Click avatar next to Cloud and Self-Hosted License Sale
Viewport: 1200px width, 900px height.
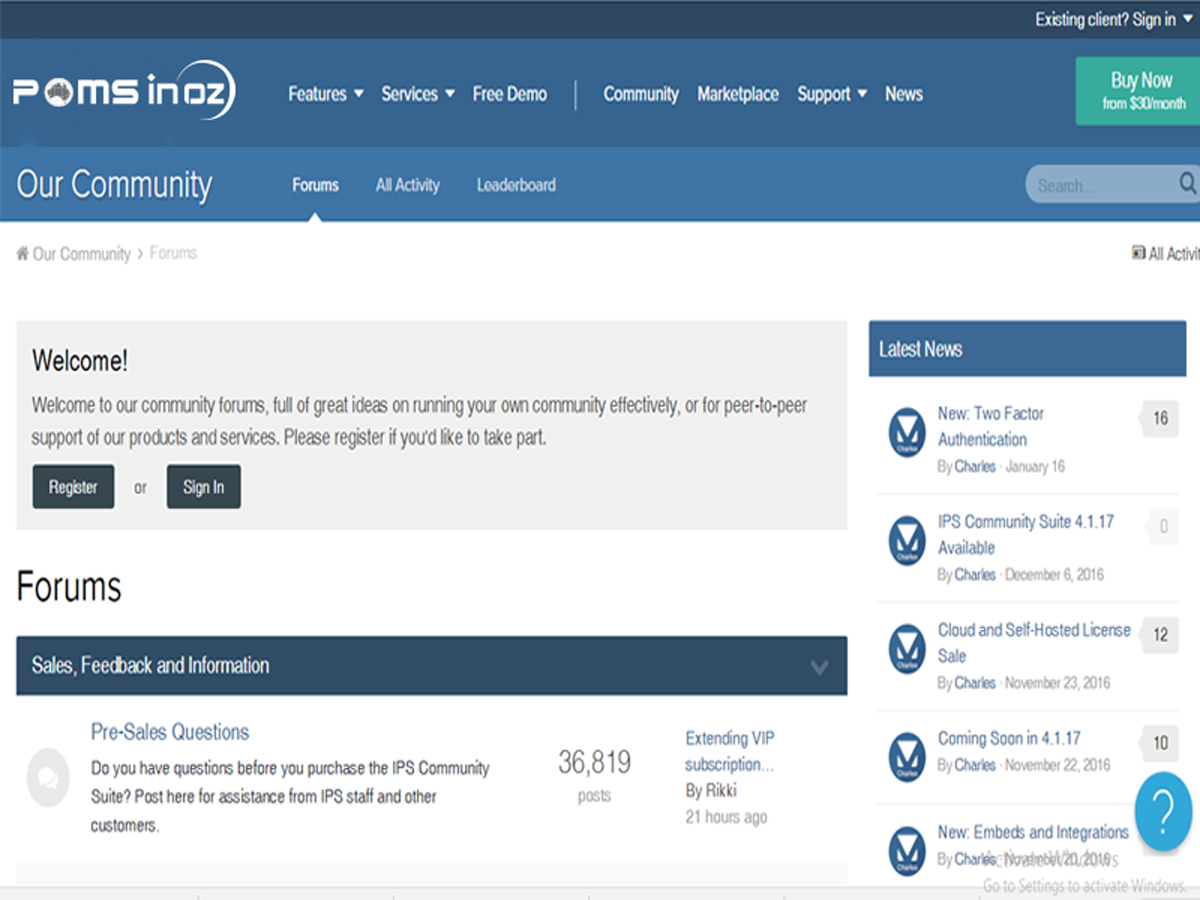coord(907,649)
